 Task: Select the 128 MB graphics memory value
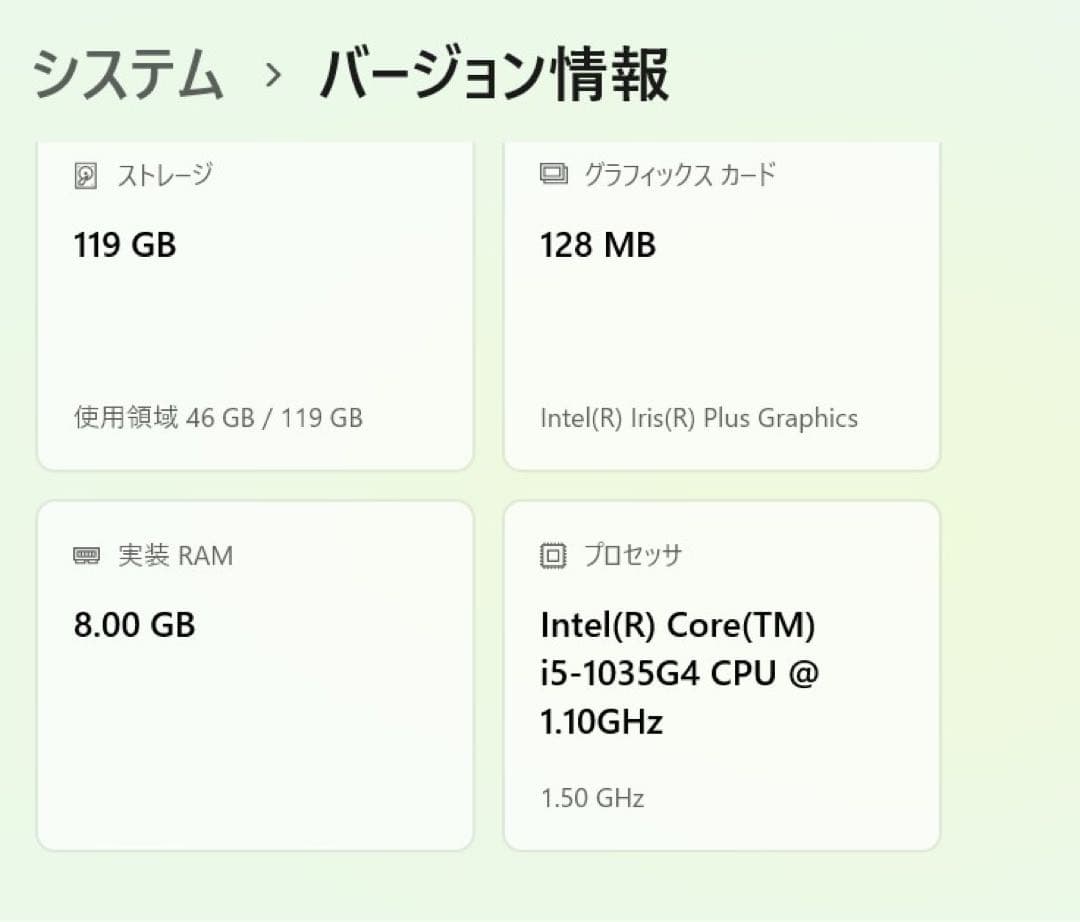pyautogui.click(x=597, y=245)
